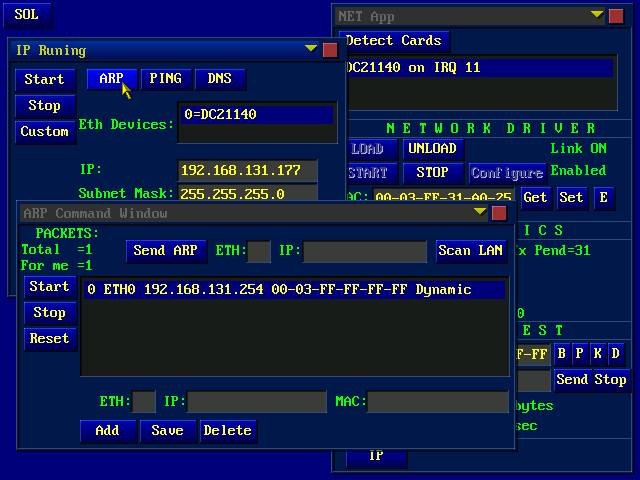This screenshot has width=640, height=480.
Task: Open the ARP tab button
Action: (x=111, y=79)
